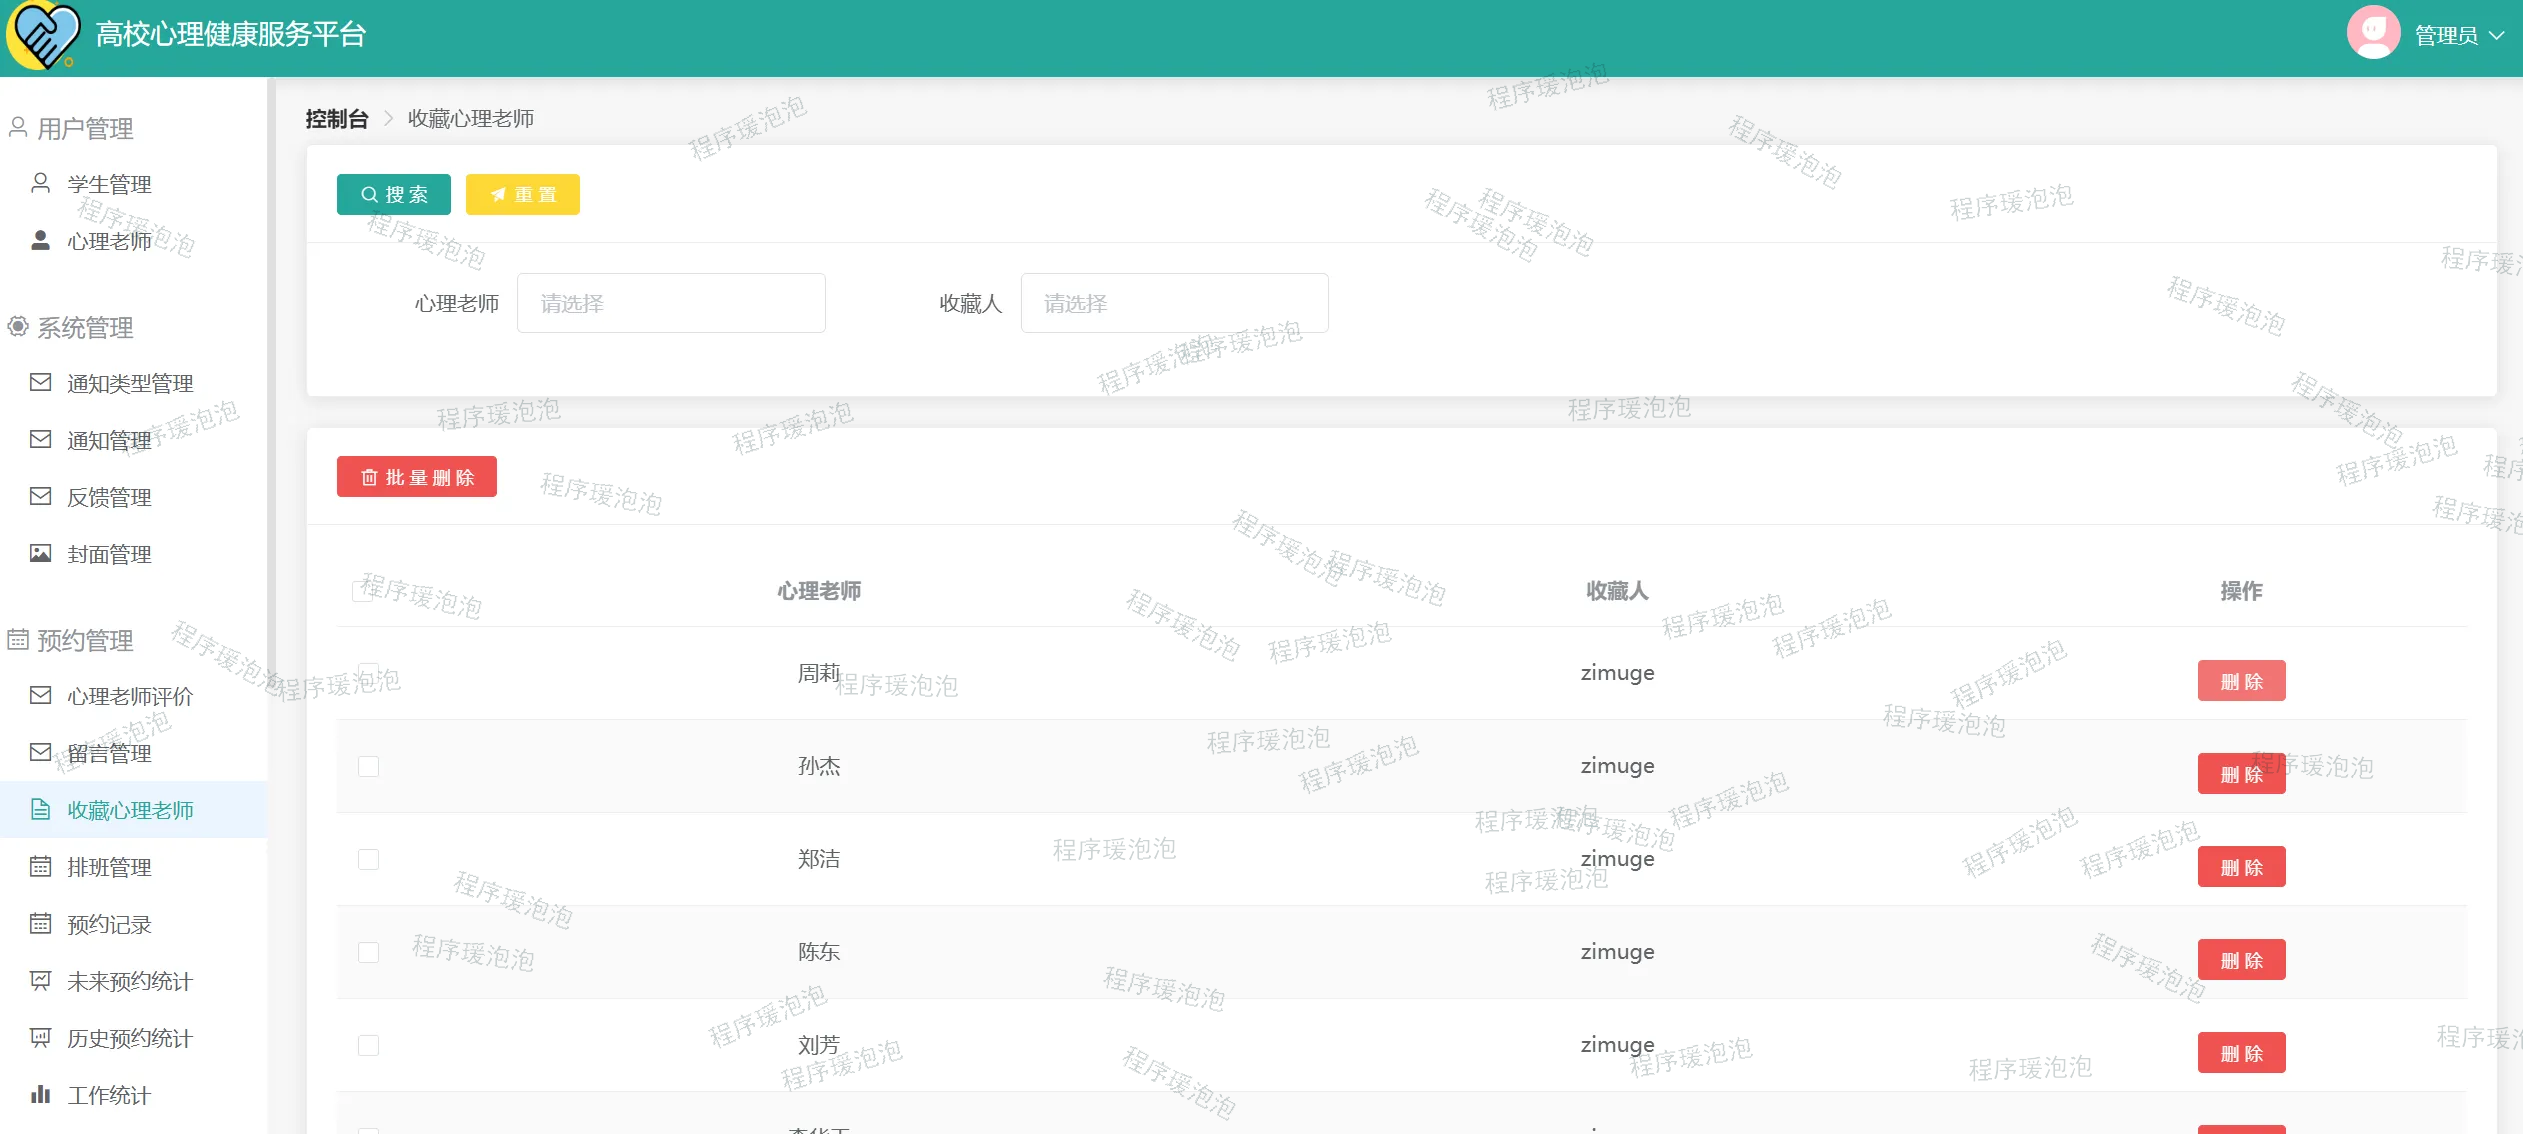
Task: Click the administrator avatar icon
Action: [2372, 33]
